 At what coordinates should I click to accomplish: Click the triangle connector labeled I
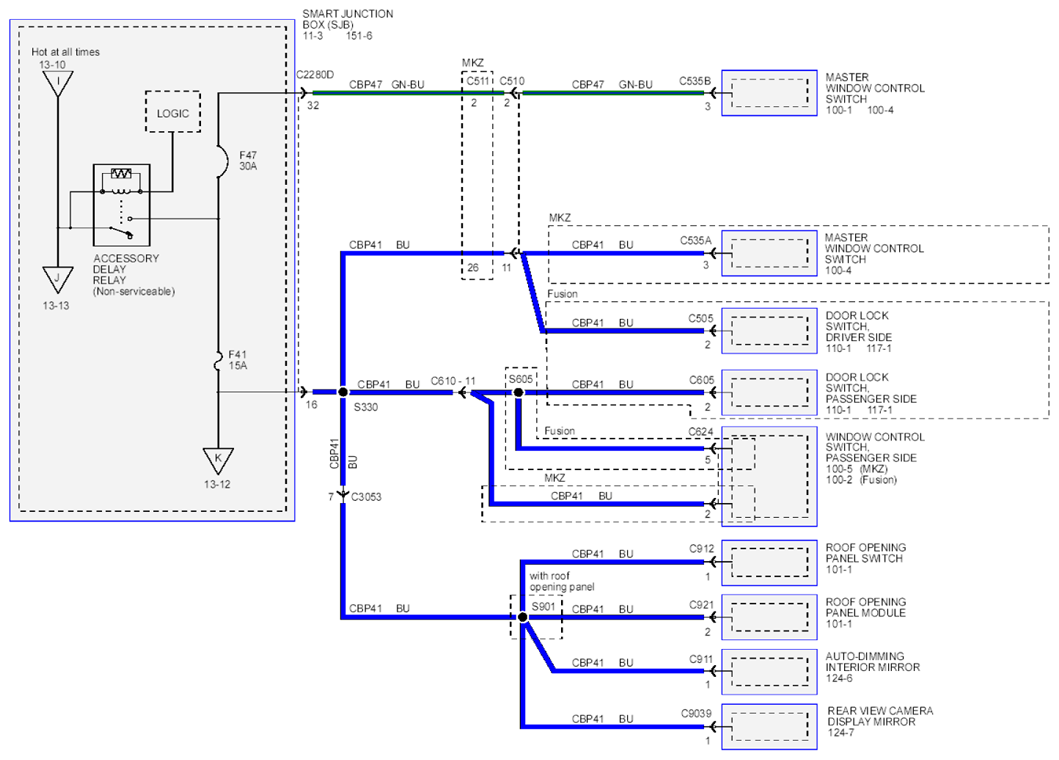(x=58, y=84)
